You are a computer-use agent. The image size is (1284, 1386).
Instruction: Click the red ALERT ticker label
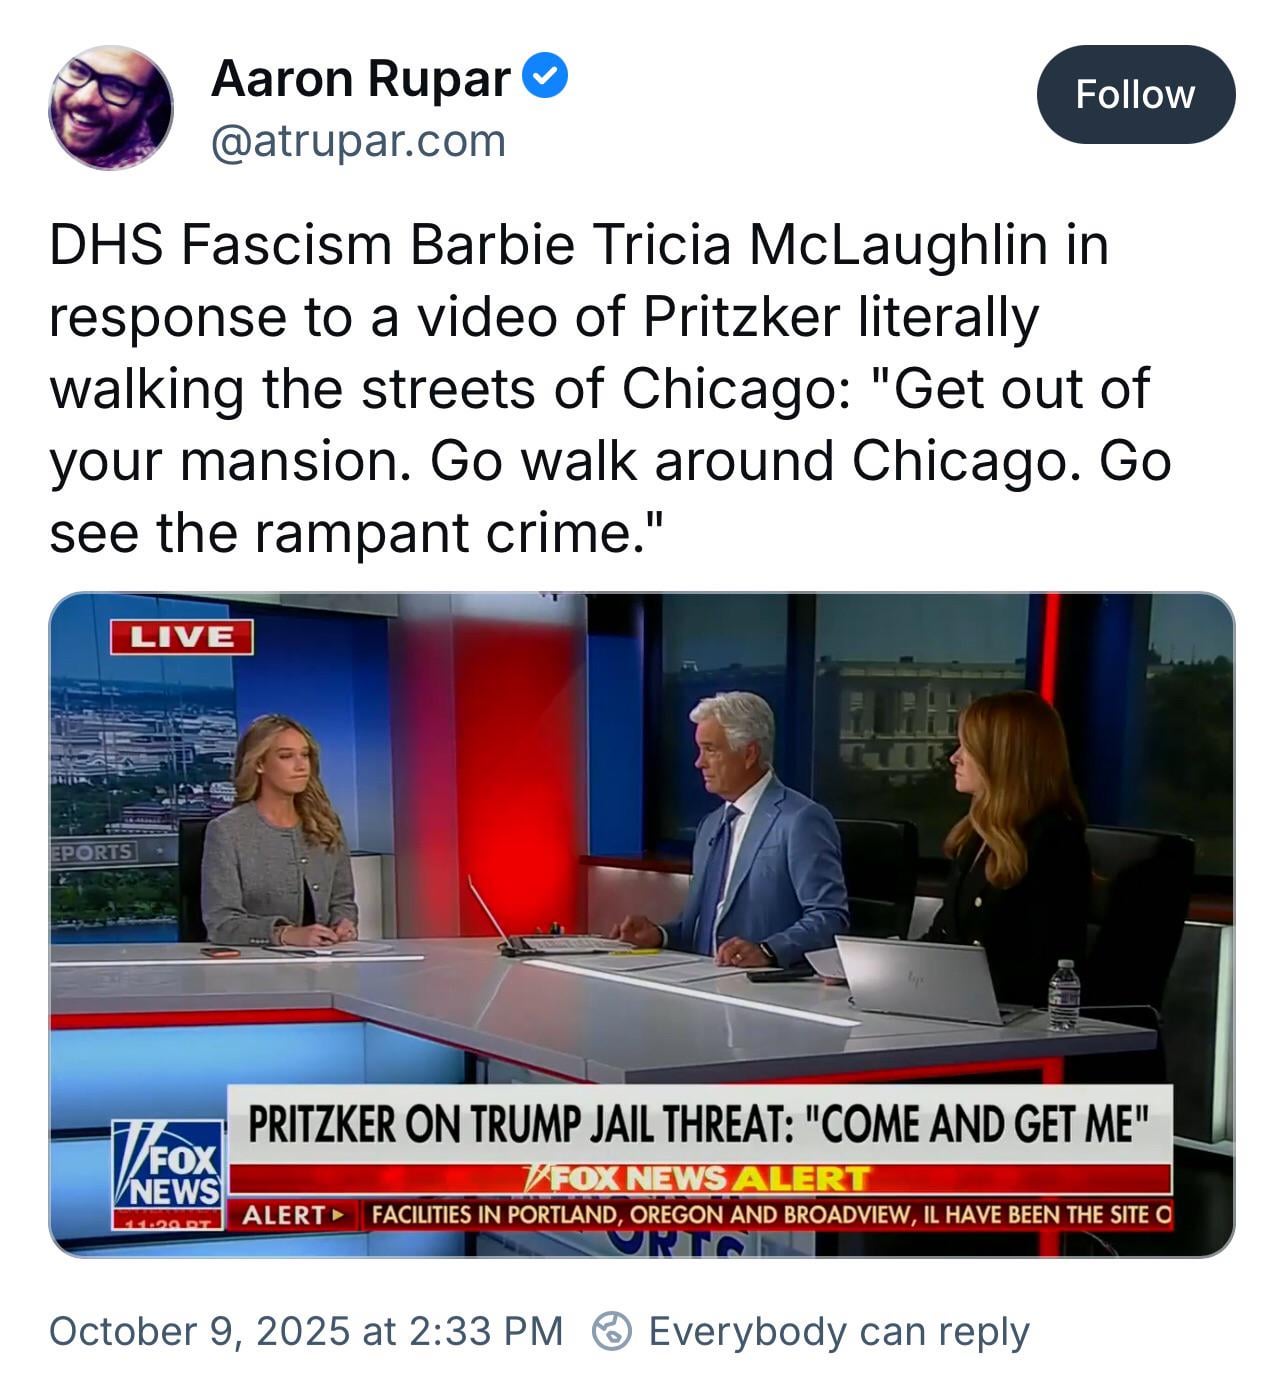[x=292, y=1215]
